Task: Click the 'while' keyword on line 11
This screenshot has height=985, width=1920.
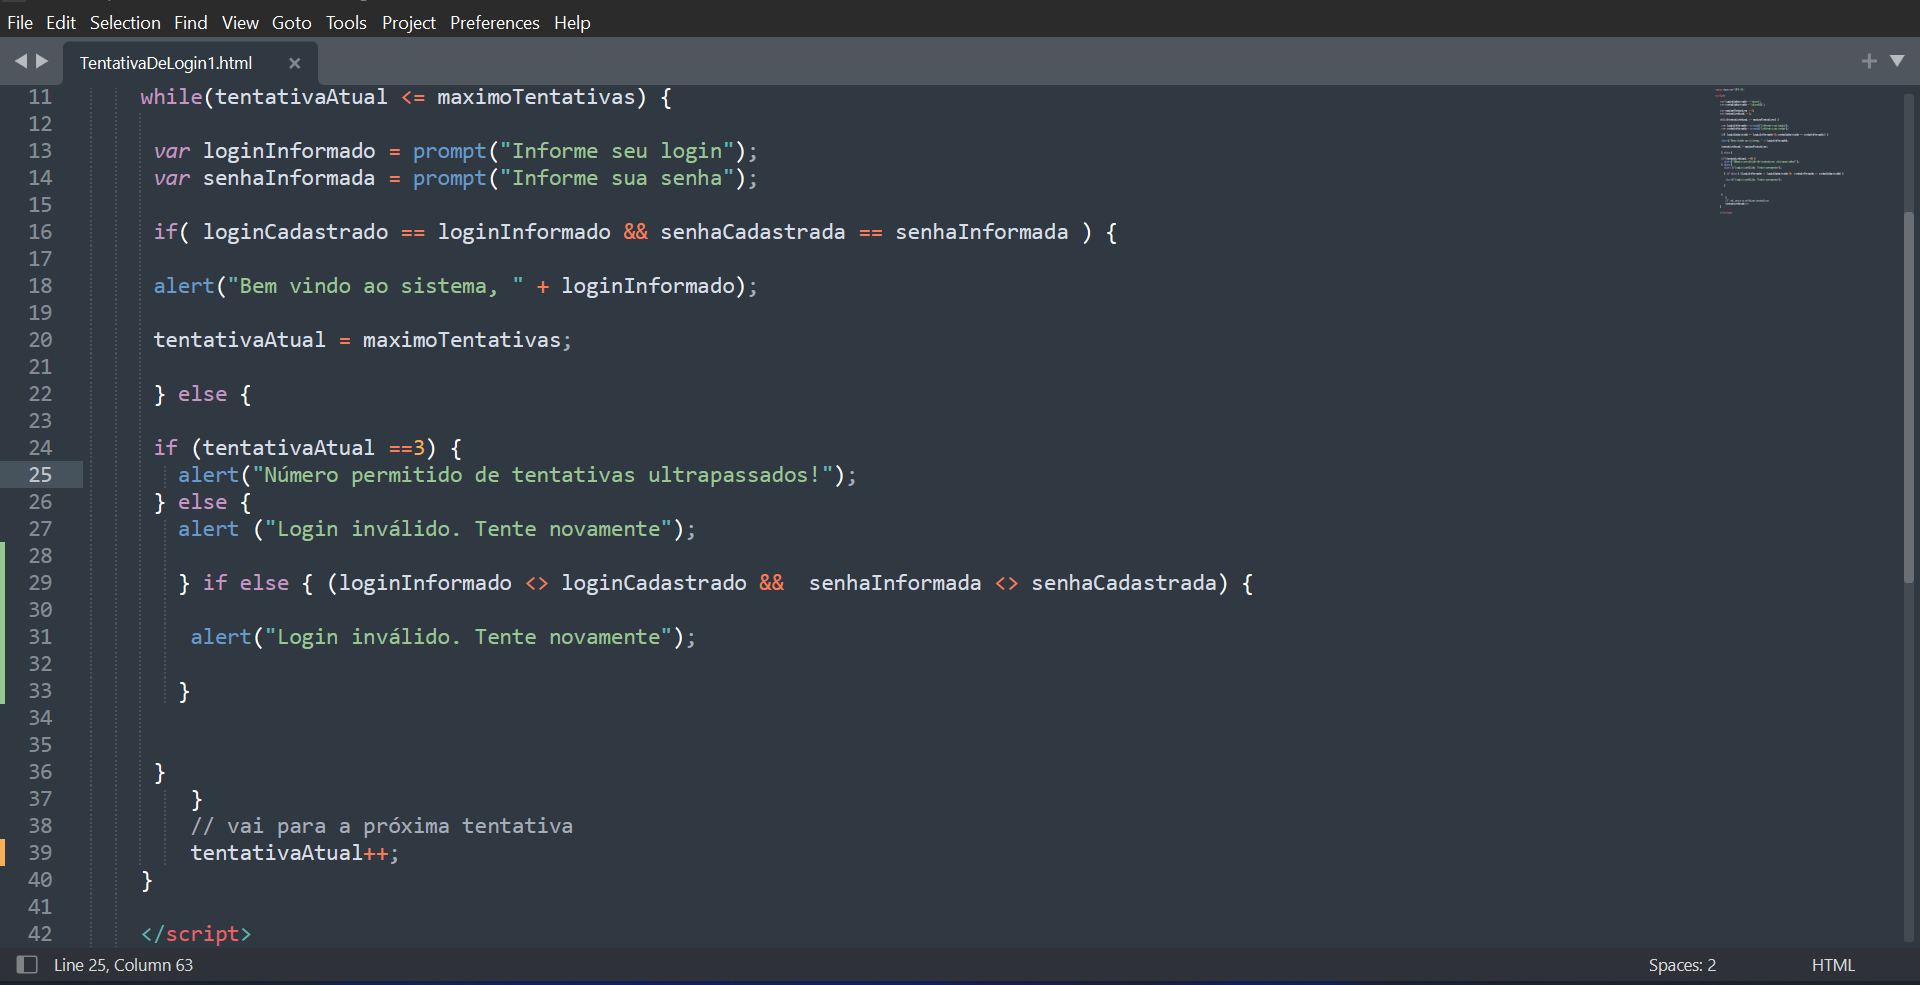Action: point(171,97)
